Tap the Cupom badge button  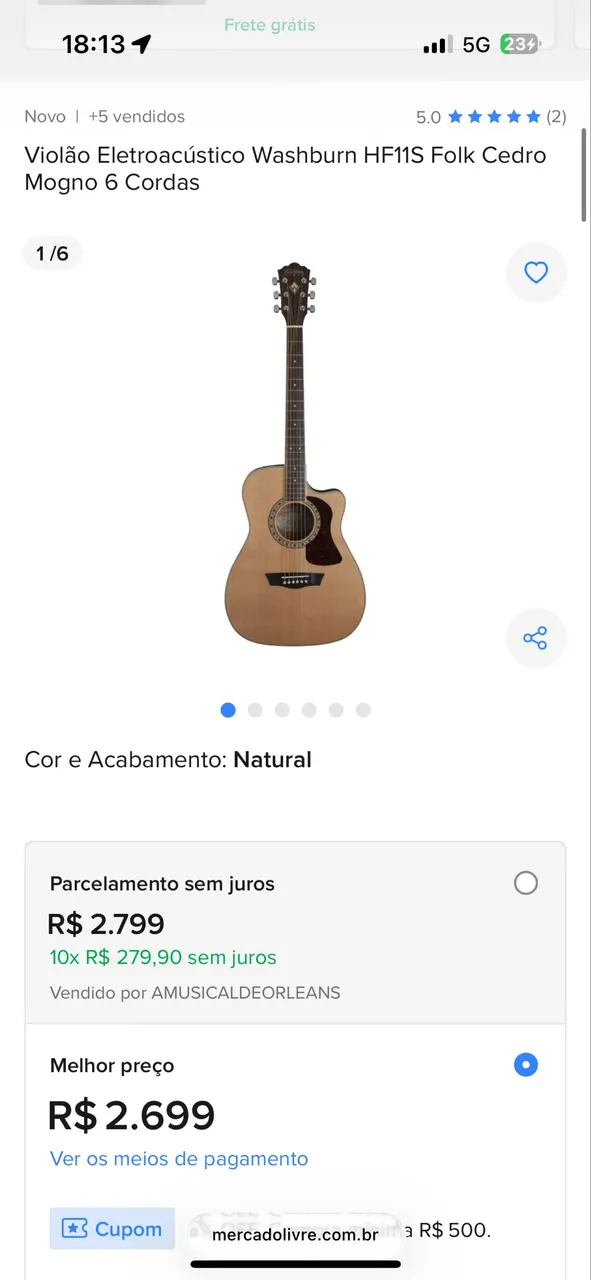pyautogui.click(x=112, y=1229)
